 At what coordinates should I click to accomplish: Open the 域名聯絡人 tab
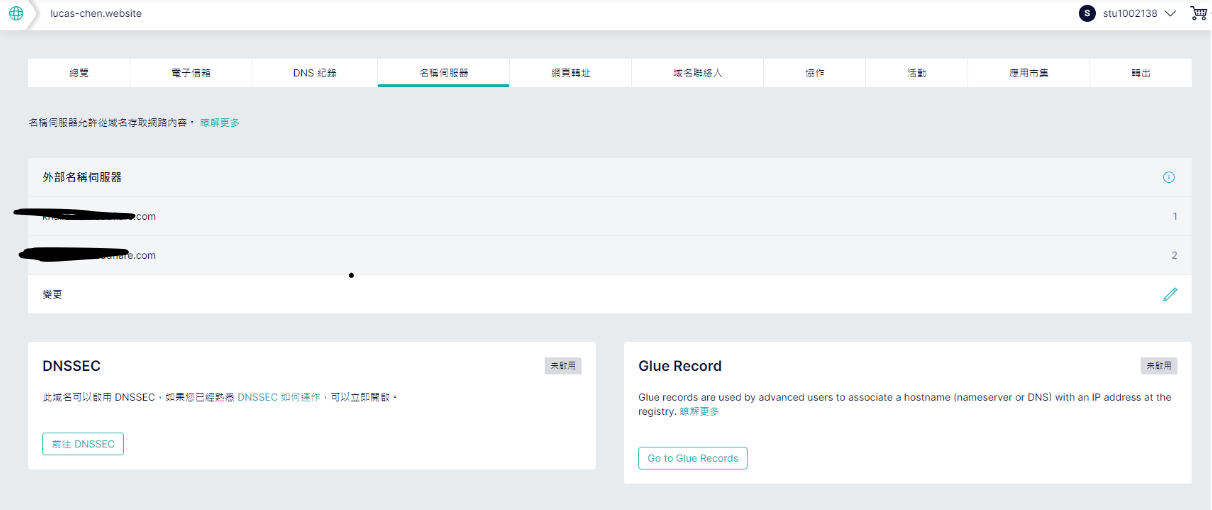click(697, 73)
